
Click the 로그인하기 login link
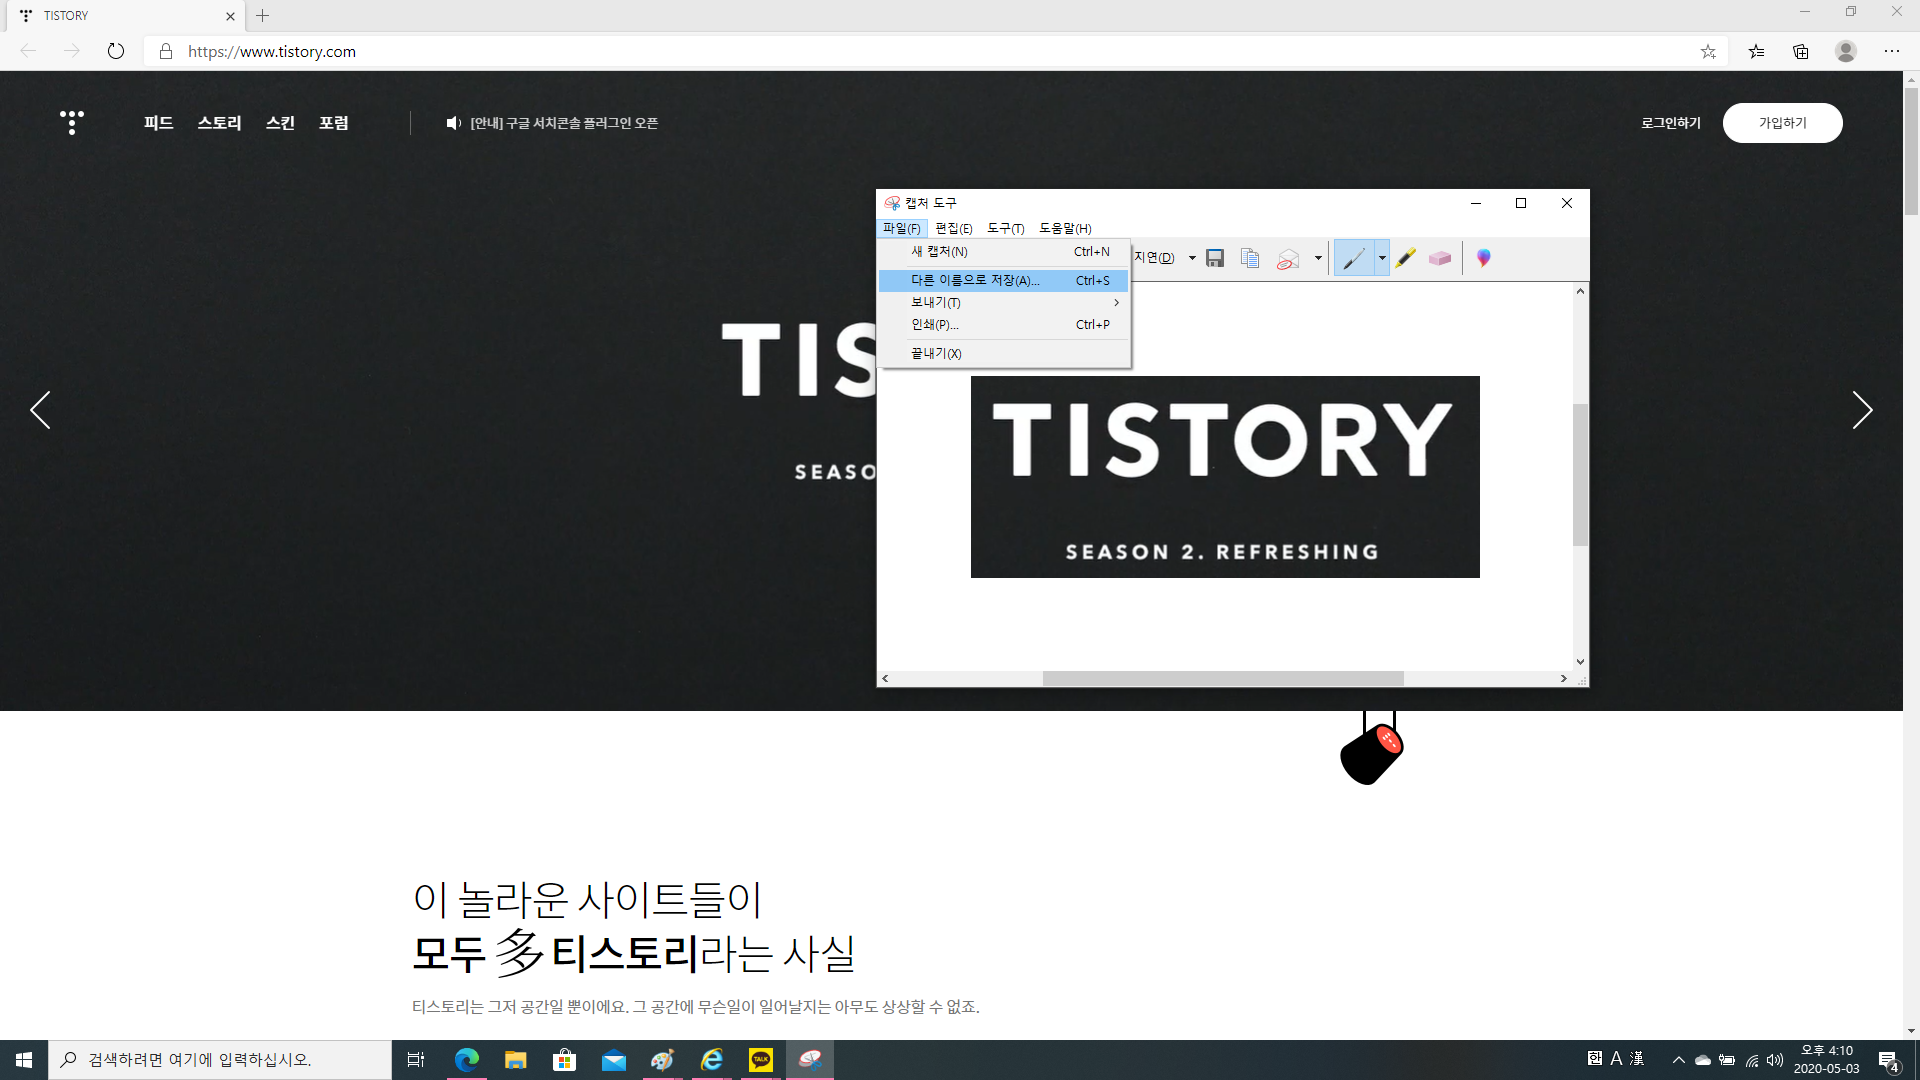1670,123
